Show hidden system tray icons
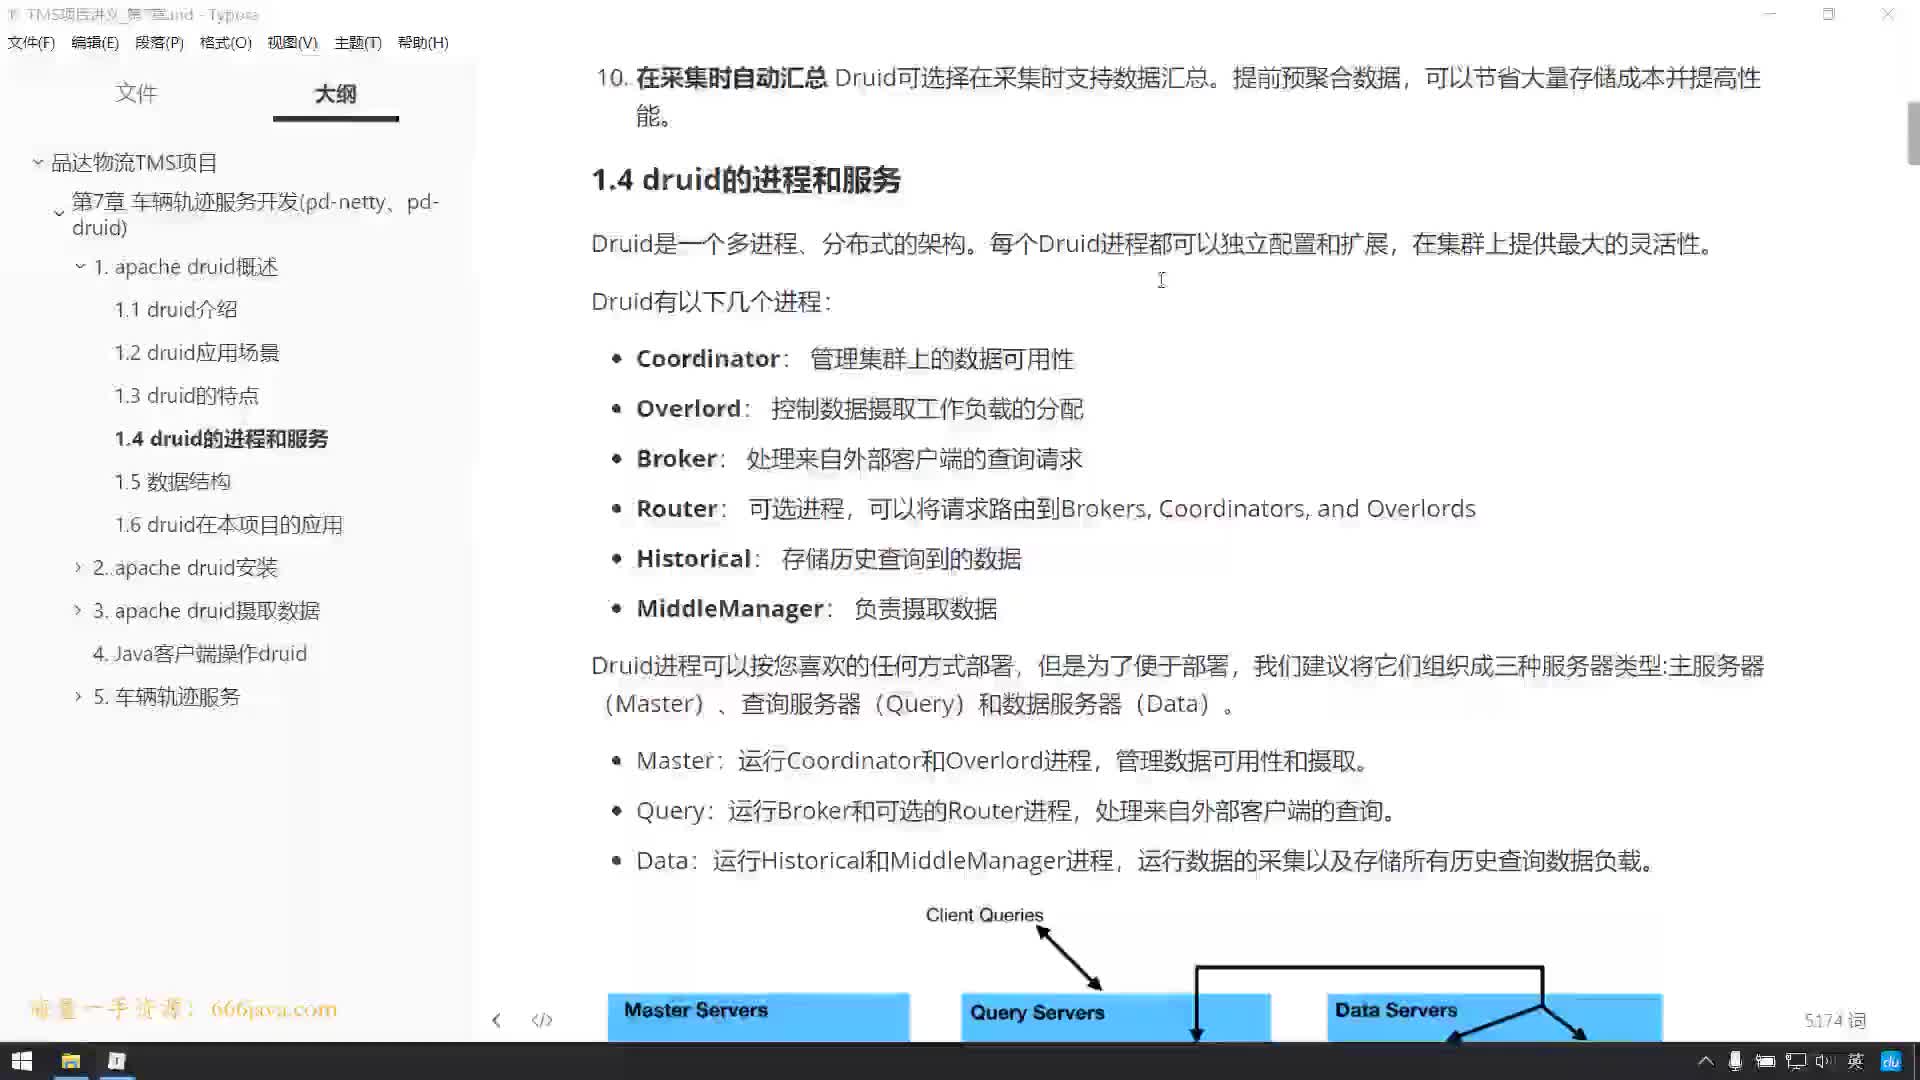The height and width of the screenshot is (1080, 1920). tap(1706, 1061)
